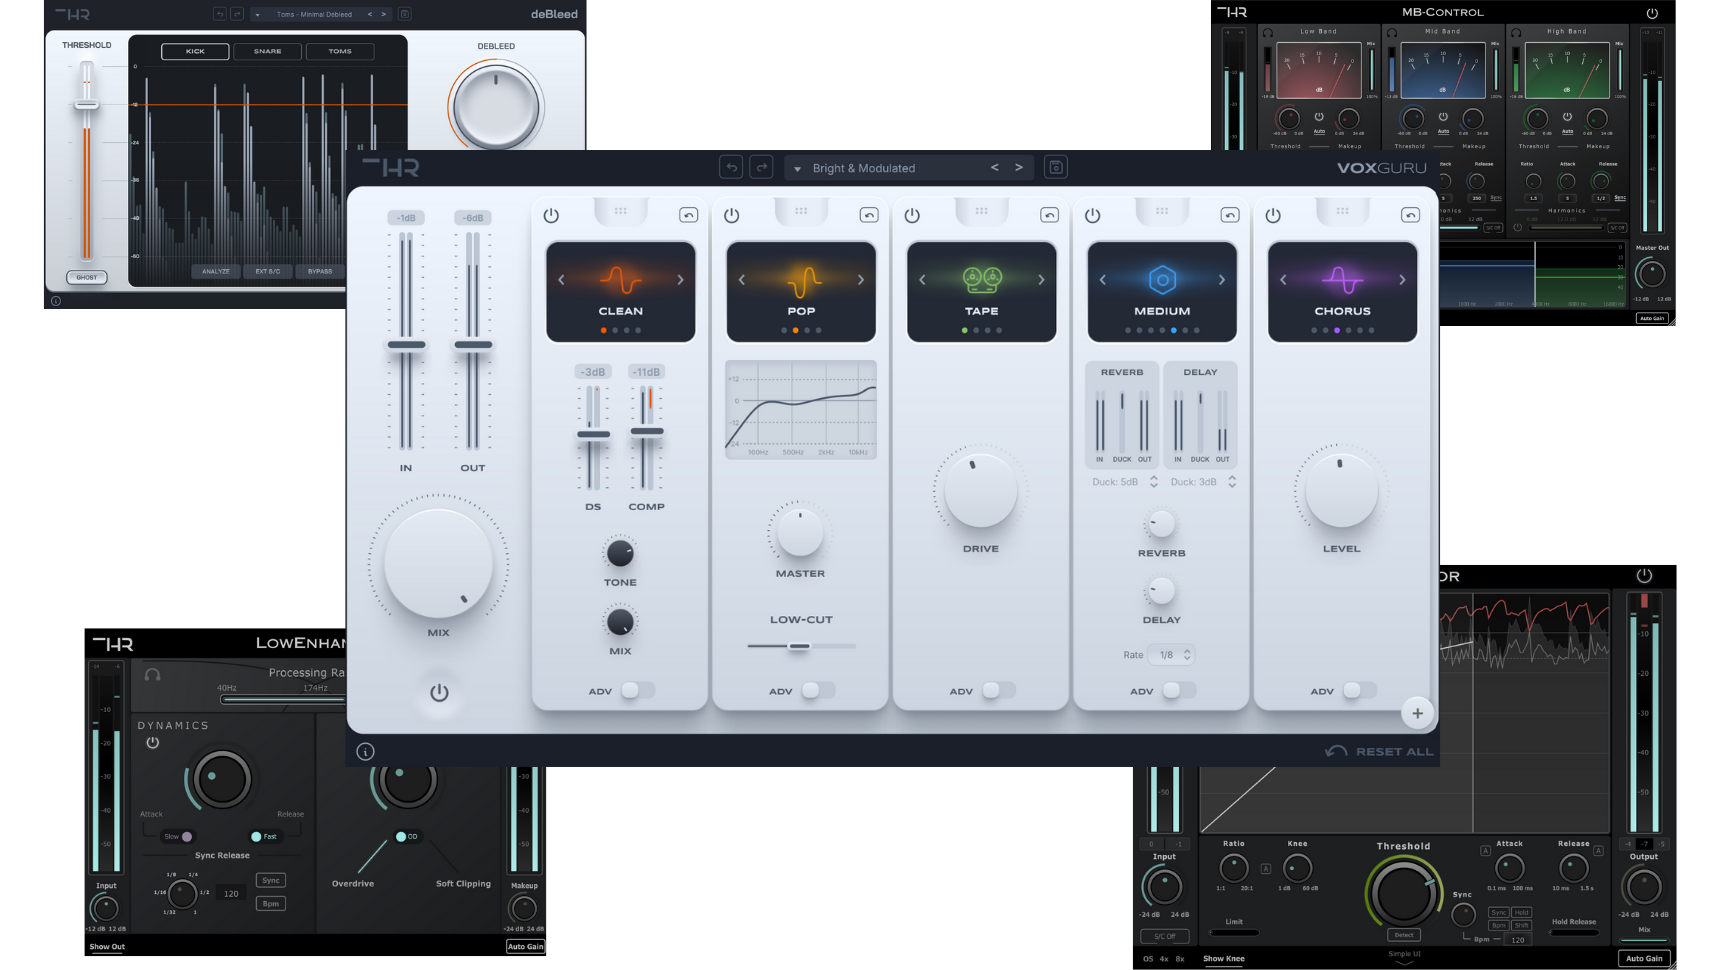Click the Low-Cut slider in the Pop module
This screenshot has height=970, width=1720.
800,646
